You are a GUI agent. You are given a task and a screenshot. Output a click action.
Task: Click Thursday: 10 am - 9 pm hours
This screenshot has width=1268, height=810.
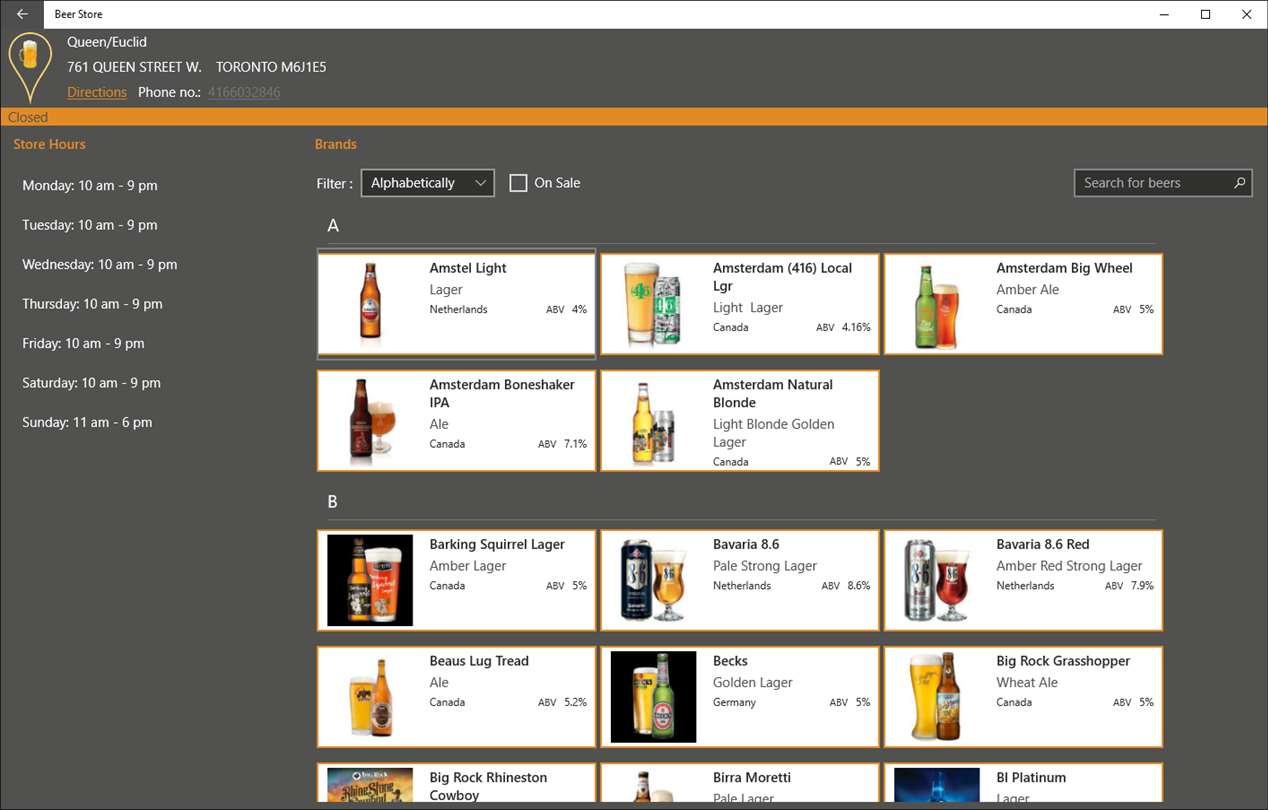(x=92, y=304)
